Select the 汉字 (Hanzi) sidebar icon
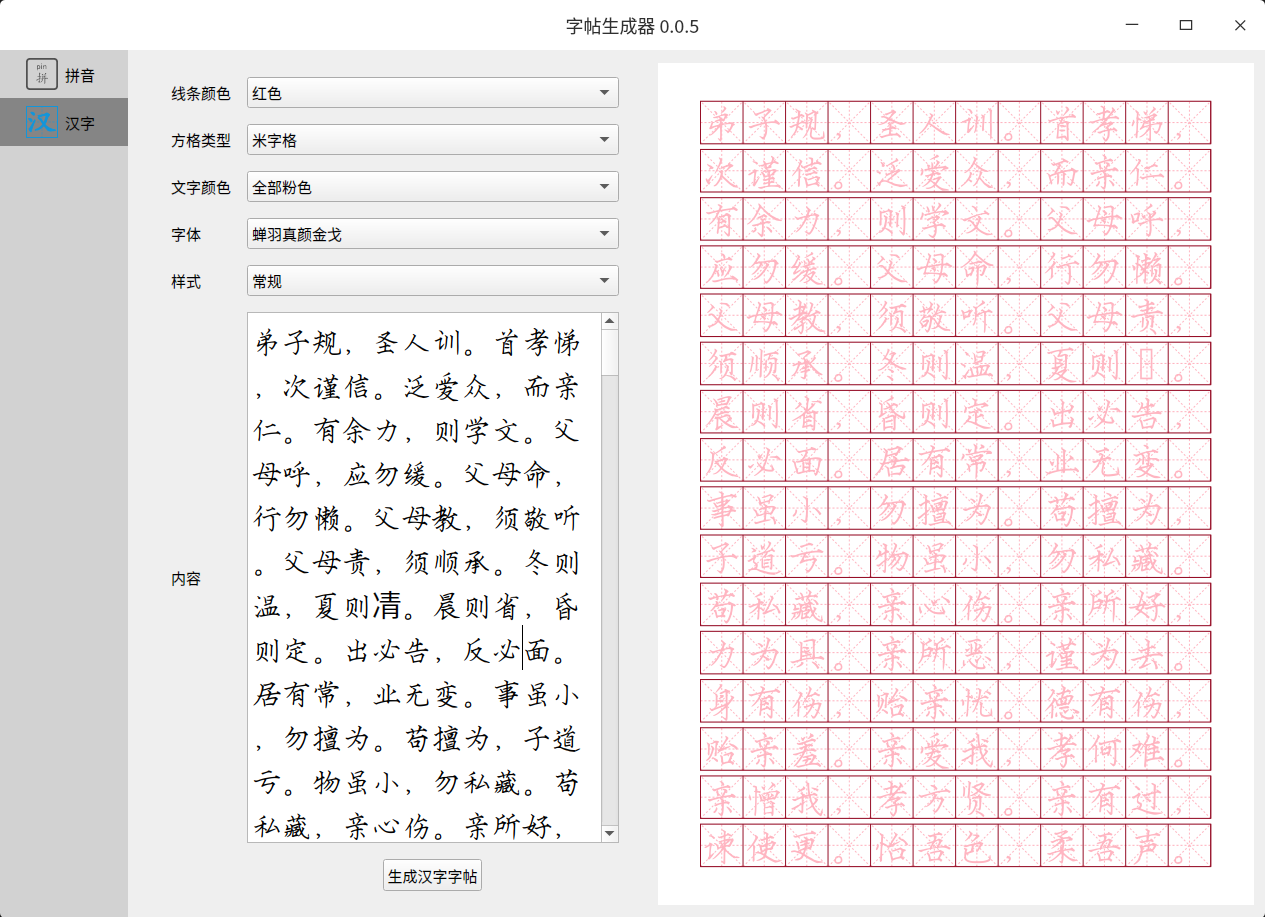This screenshot has height=917, width=1265. [41, 122]
